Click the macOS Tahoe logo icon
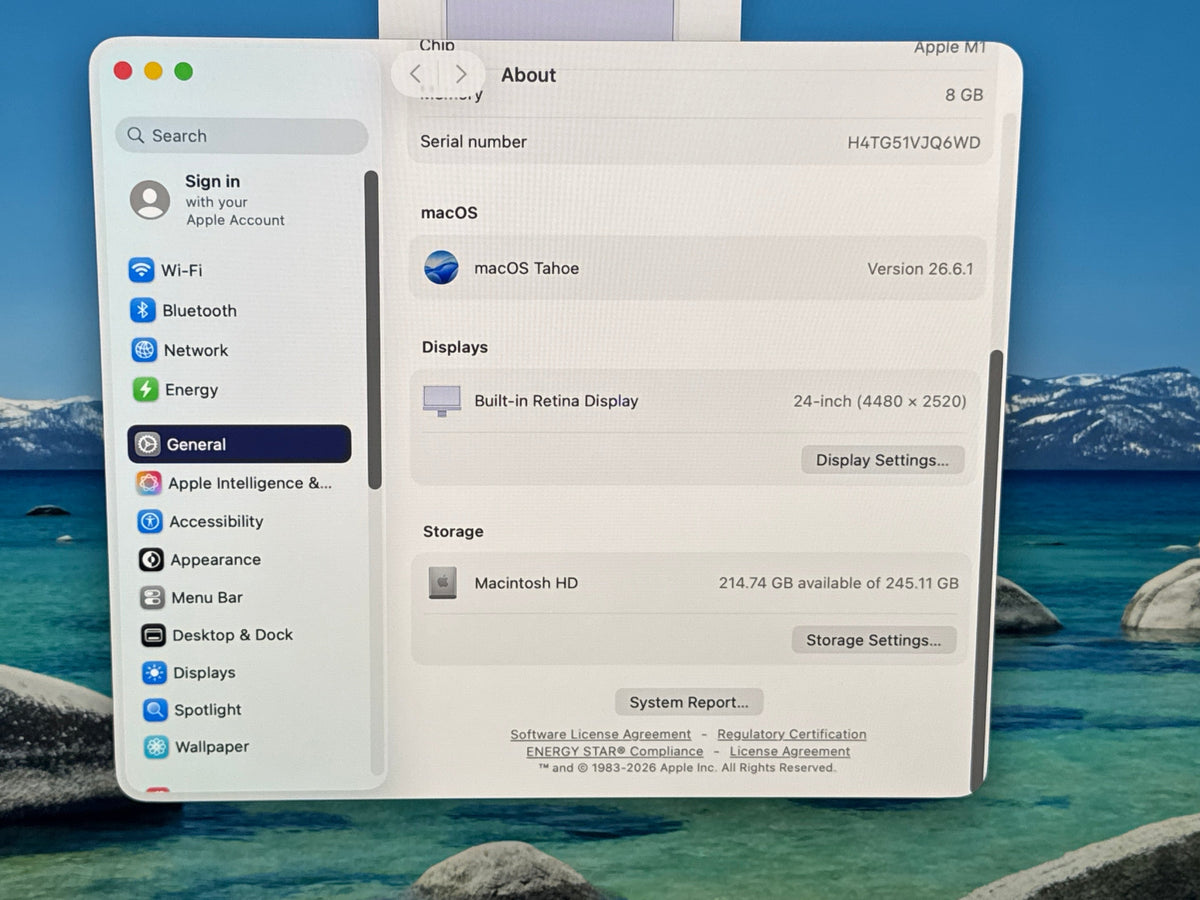Viewport: 1200px width, 900px height. pos(441,268)
